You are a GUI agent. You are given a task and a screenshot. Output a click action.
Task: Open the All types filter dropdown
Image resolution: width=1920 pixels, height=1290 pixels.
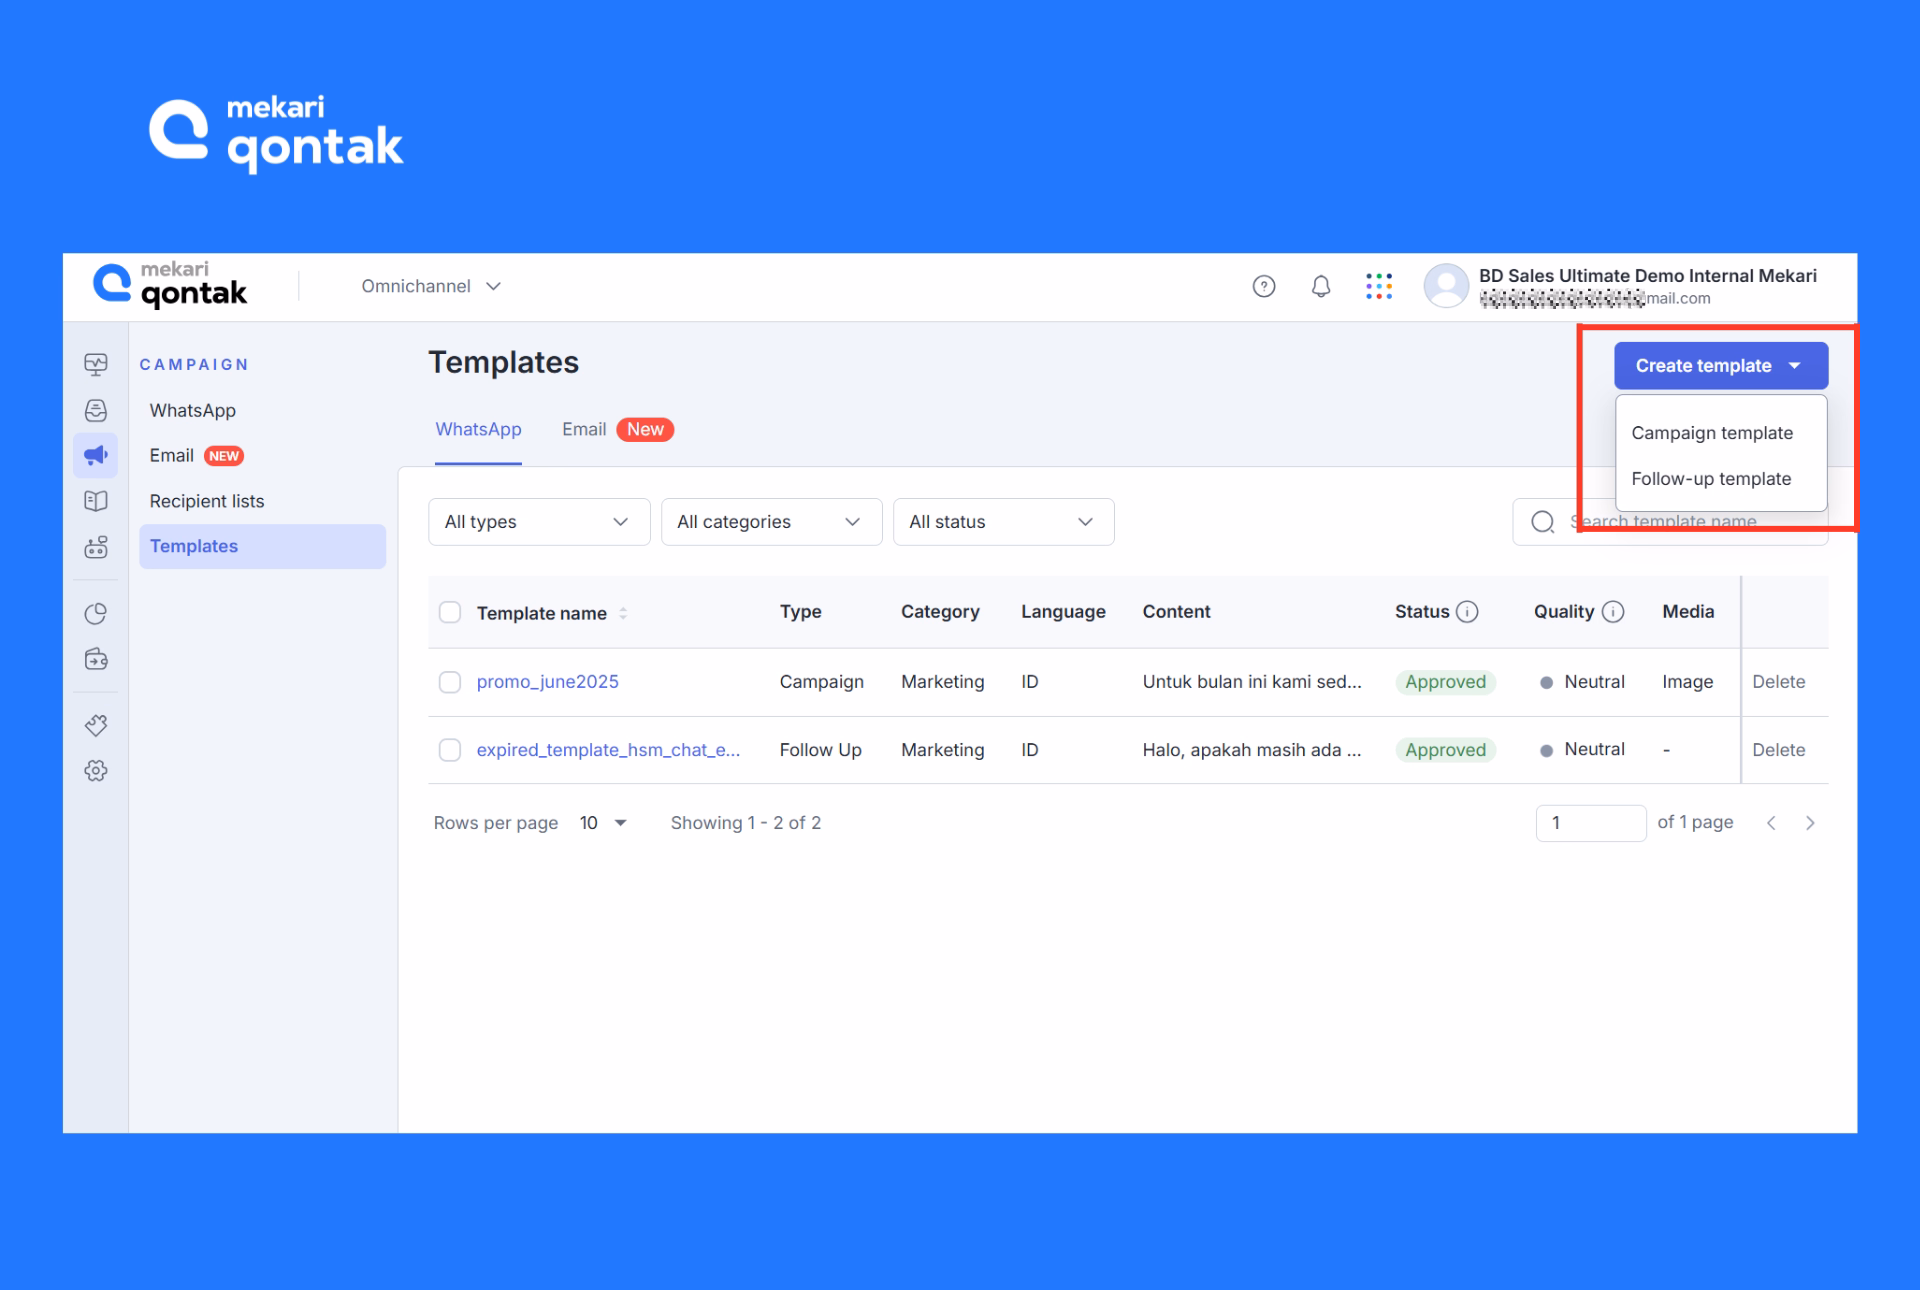(539, 522)
